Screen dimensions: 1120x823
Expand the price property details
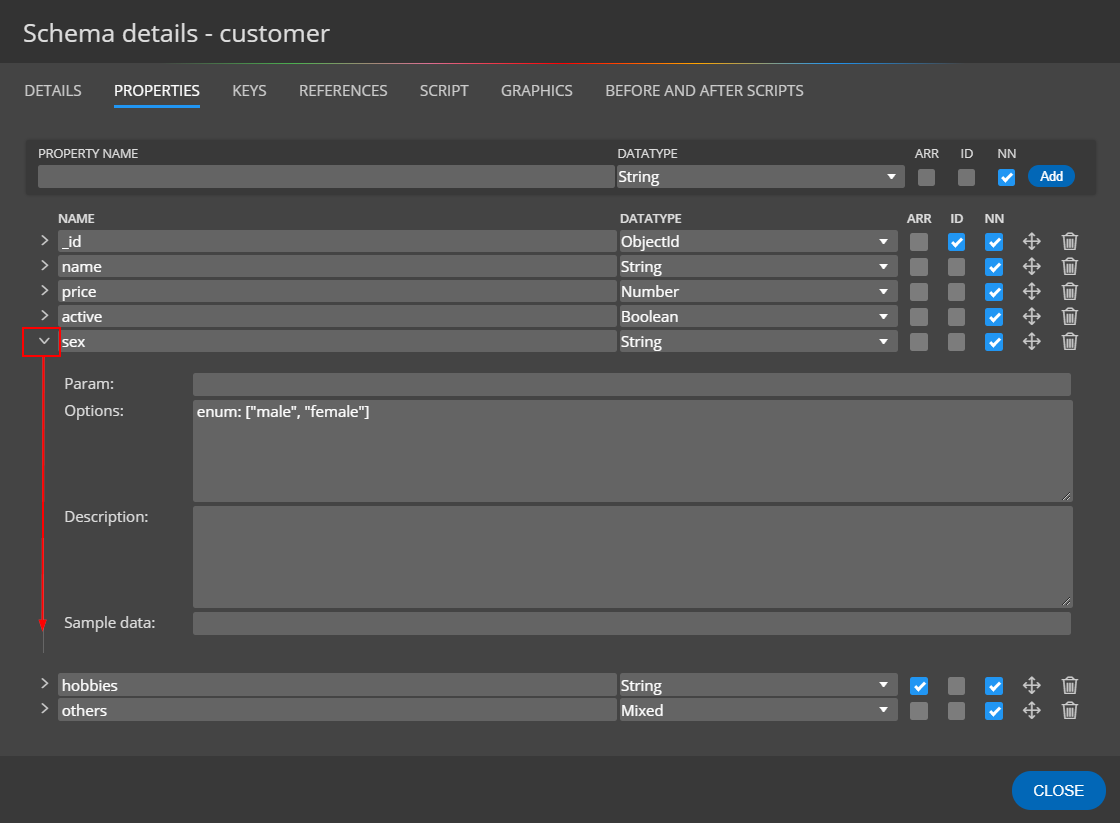pyautogui.click(x=44, y=291)
